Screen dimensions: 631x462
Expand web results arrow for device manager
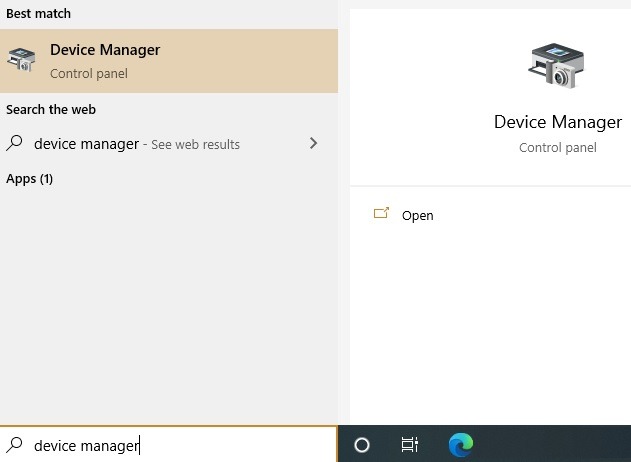click(313, 143)
